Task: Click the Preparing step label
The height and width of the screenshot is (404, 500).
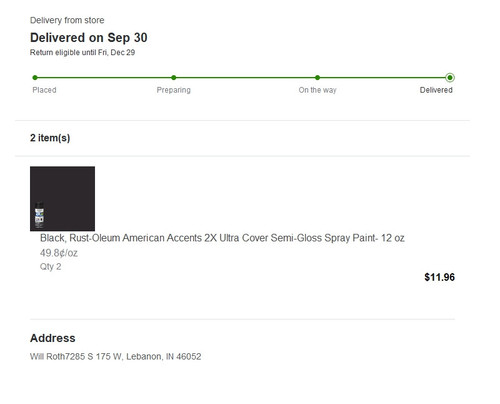Action: (x=174, y=90)
